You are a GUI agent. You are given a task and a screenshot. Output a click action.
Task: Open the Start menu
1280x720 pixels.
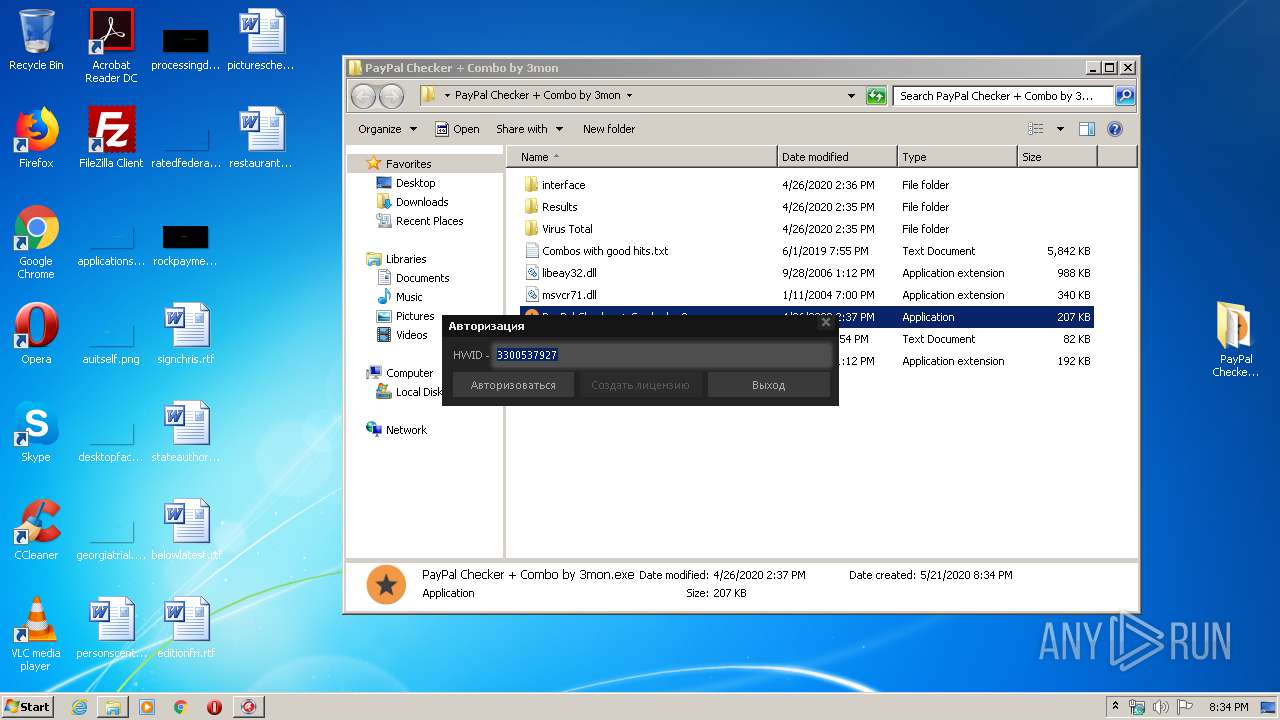28,707
